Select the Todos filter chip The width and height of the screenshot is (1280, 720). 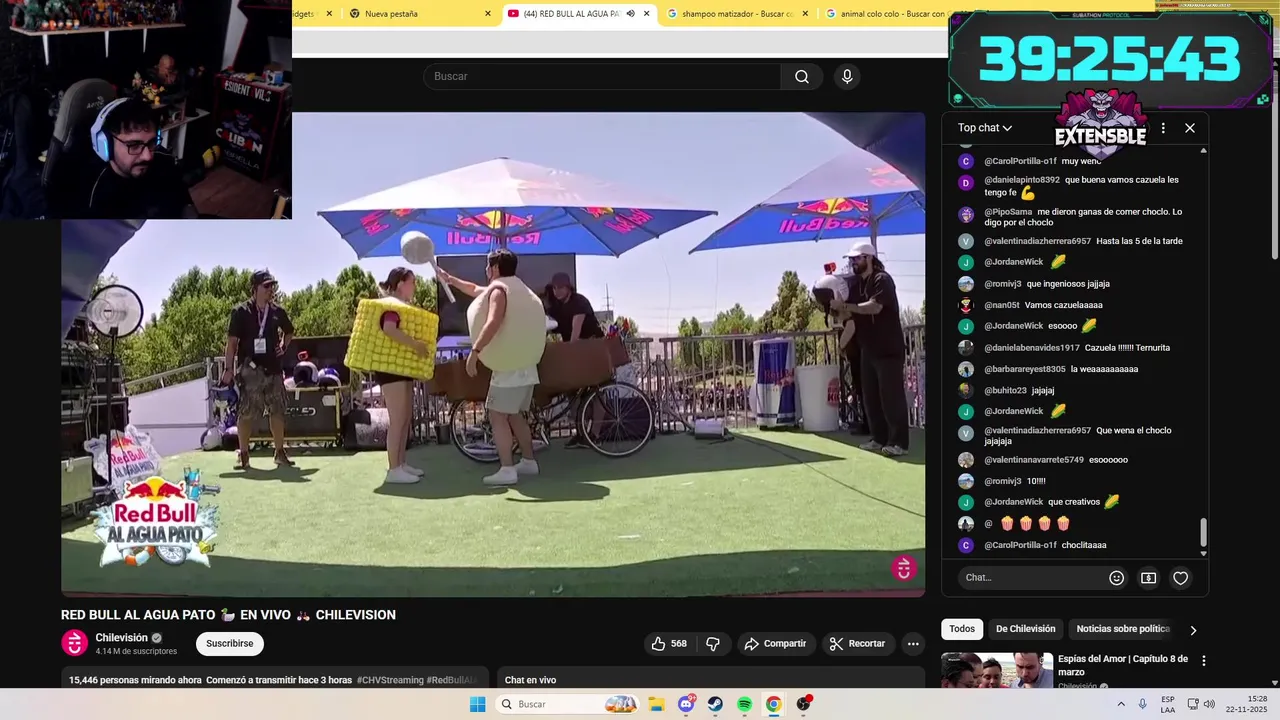point(962,629)
